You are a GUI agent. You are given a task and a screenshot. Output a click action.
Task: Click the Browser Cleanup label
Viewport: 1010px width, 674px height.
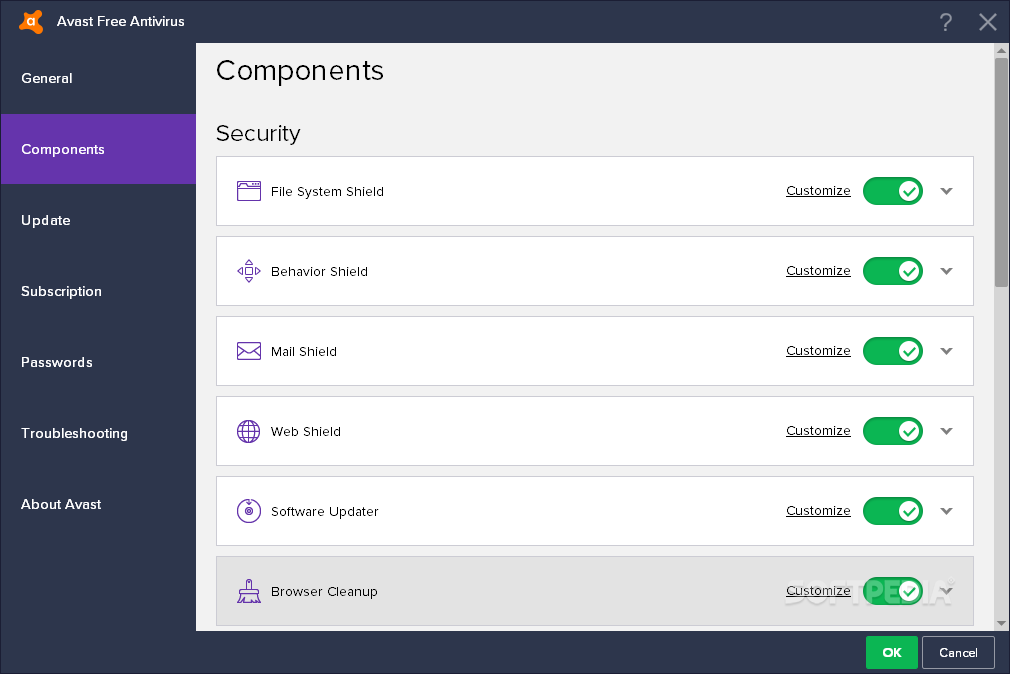click(324, 591)
